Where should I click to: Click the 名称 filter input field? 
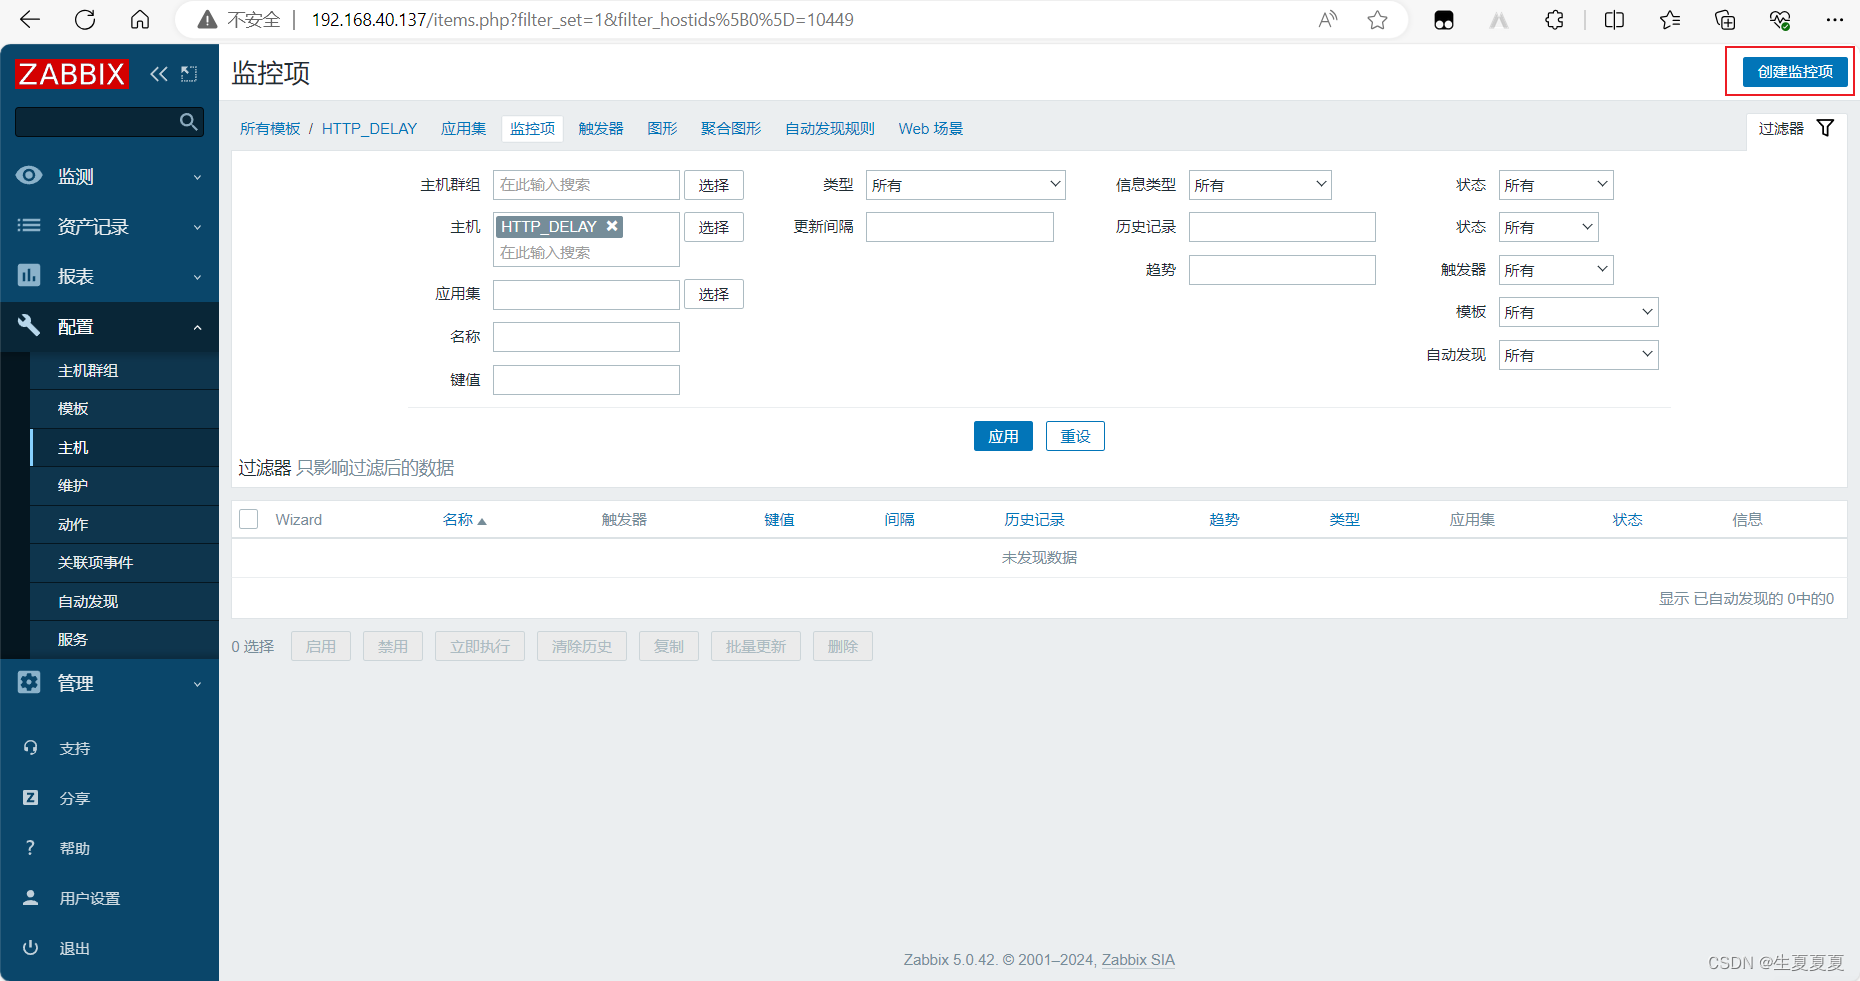coord(586,337)
